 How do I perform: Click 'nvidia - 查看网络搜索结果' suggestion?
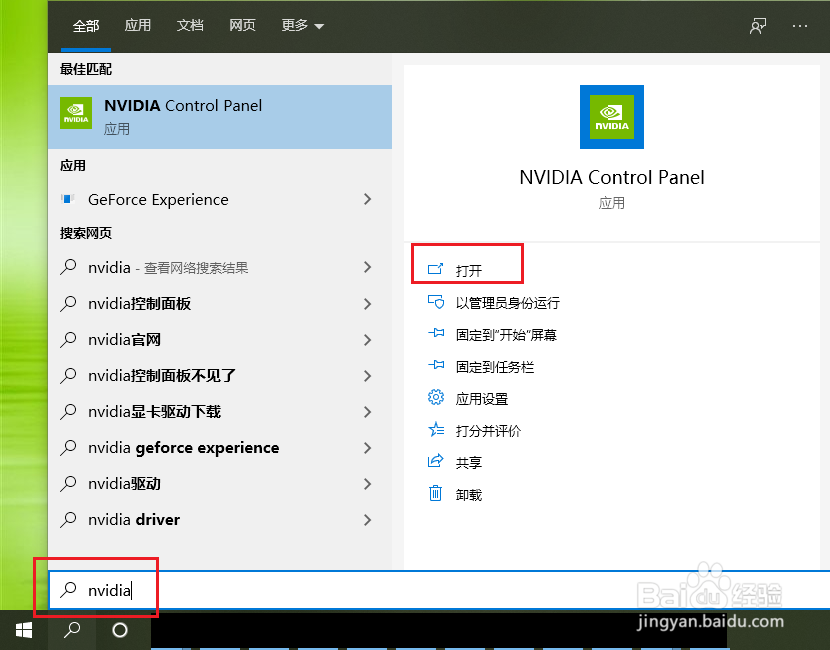click(220, 267)
